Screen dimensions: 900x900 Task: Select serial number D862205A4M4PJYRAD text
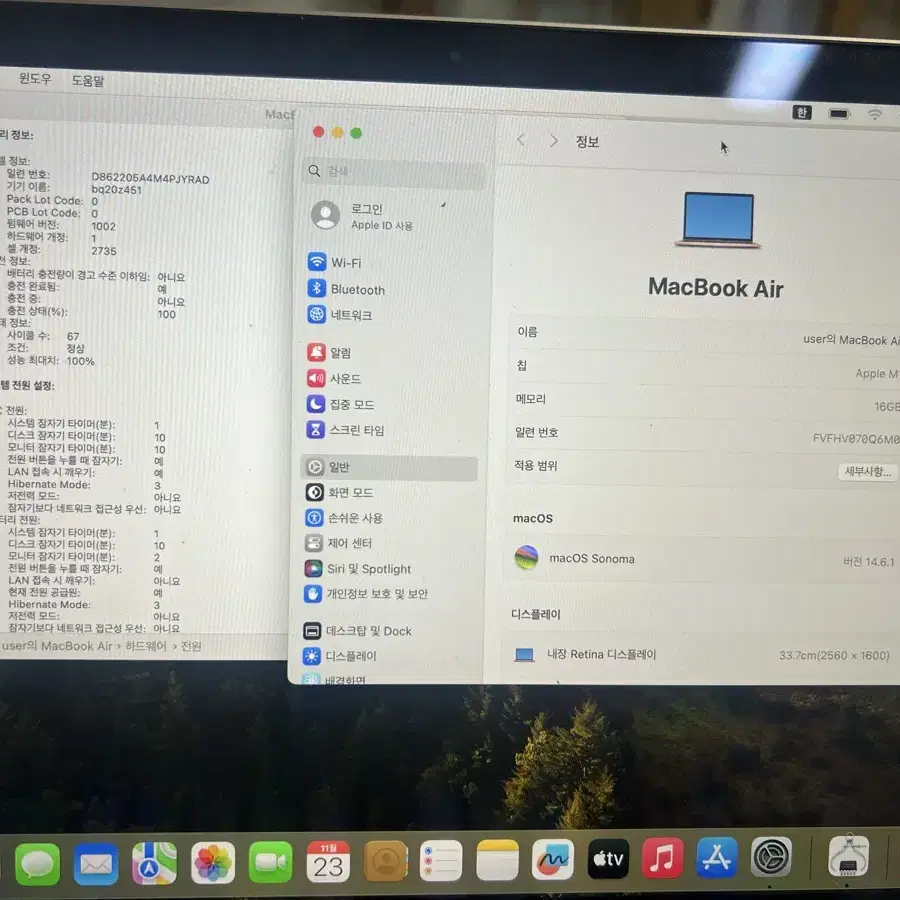coord(150,179)
